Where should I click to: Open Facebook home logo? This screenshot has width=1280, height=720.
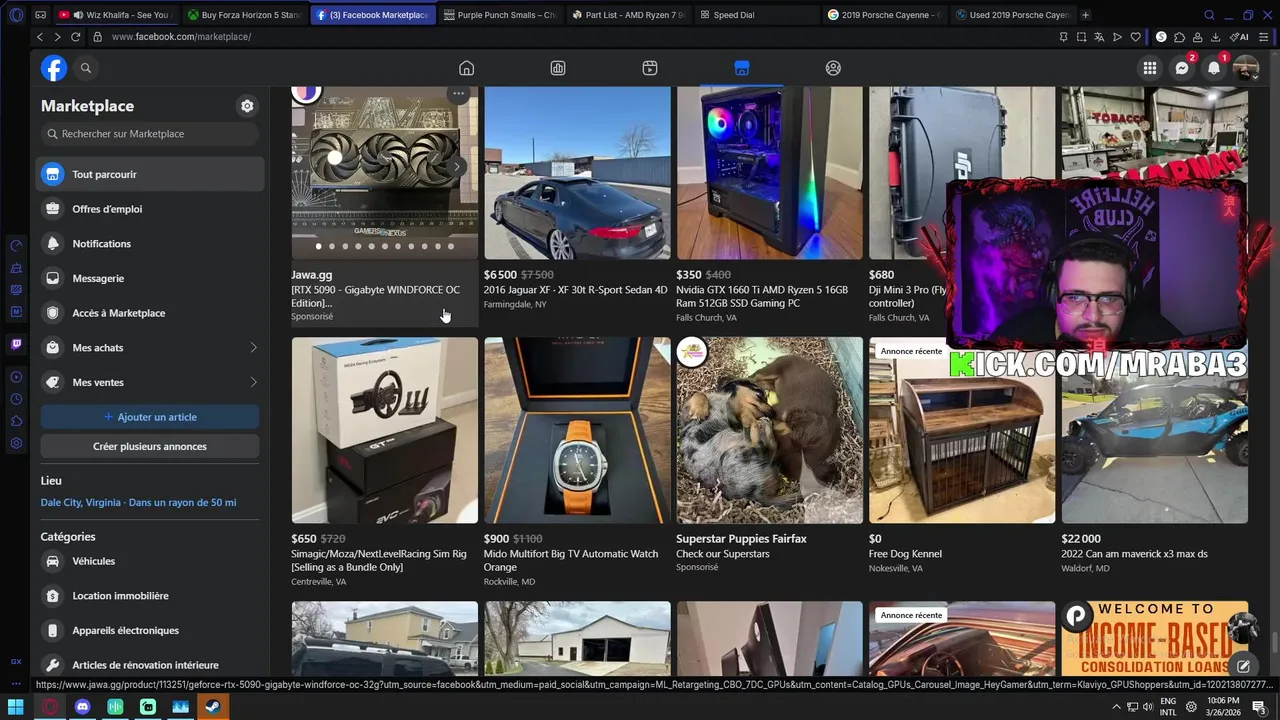[x=54, y=68]
